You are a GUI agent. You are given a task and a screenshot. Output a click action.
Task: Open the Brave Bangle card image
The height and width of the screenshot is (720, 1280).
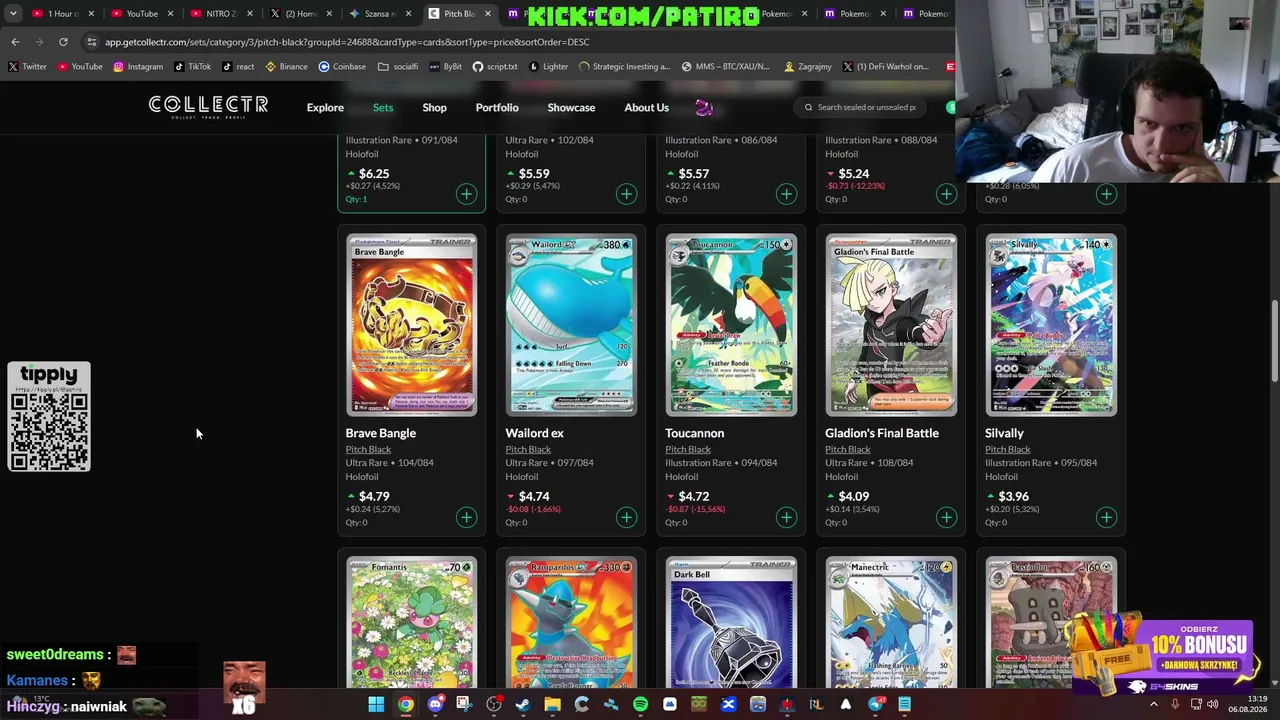coord(411,325)
